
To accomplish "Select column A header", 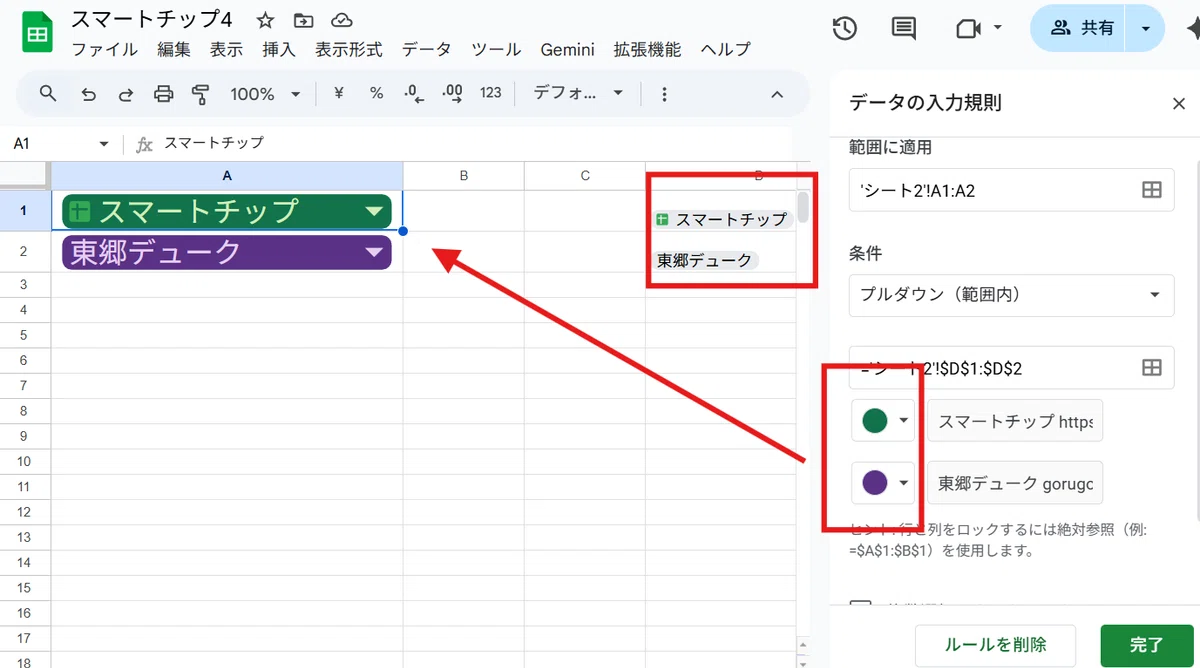I will (227, 175).
